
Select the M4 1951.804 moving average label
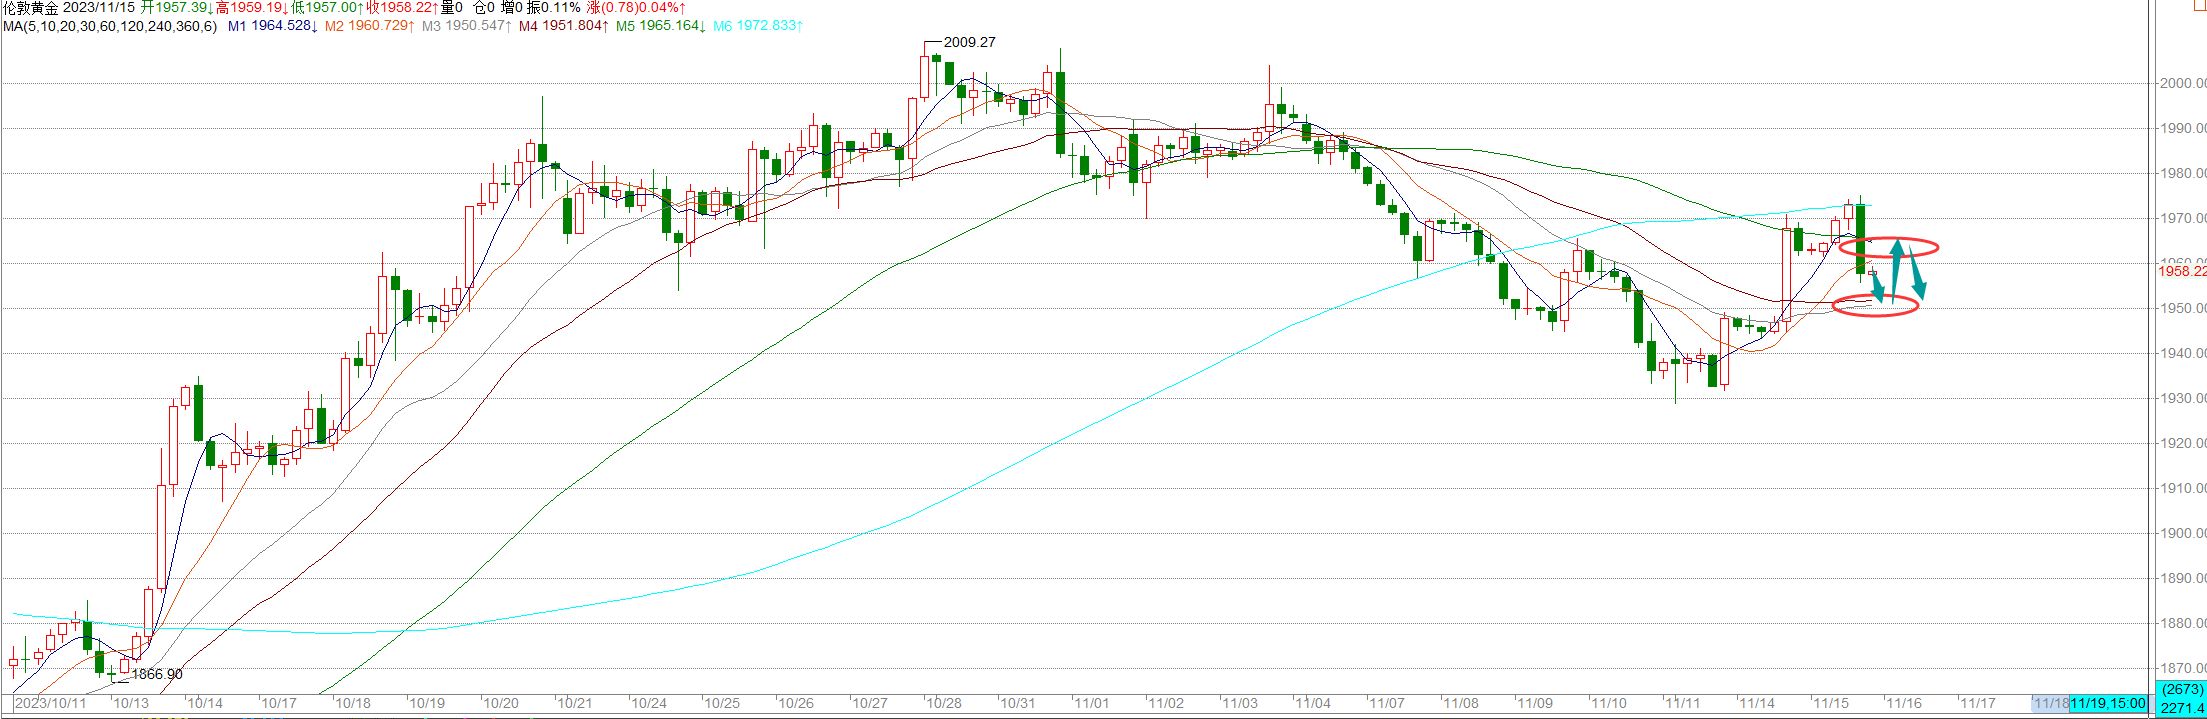[x=562, y=26]
